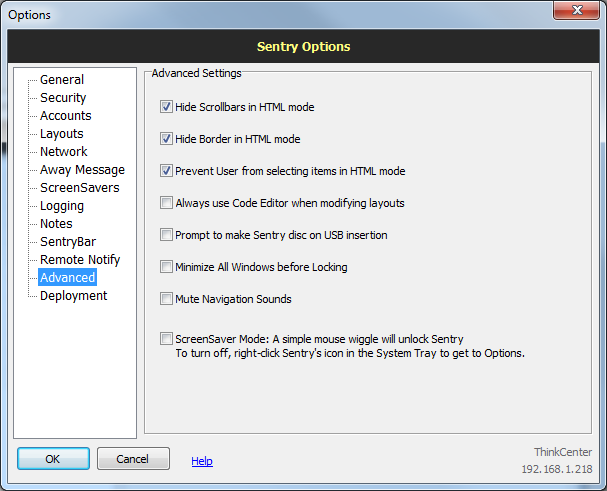The image size is (607, 491).
Task: Open the General settings page
Action: point(62,79)
